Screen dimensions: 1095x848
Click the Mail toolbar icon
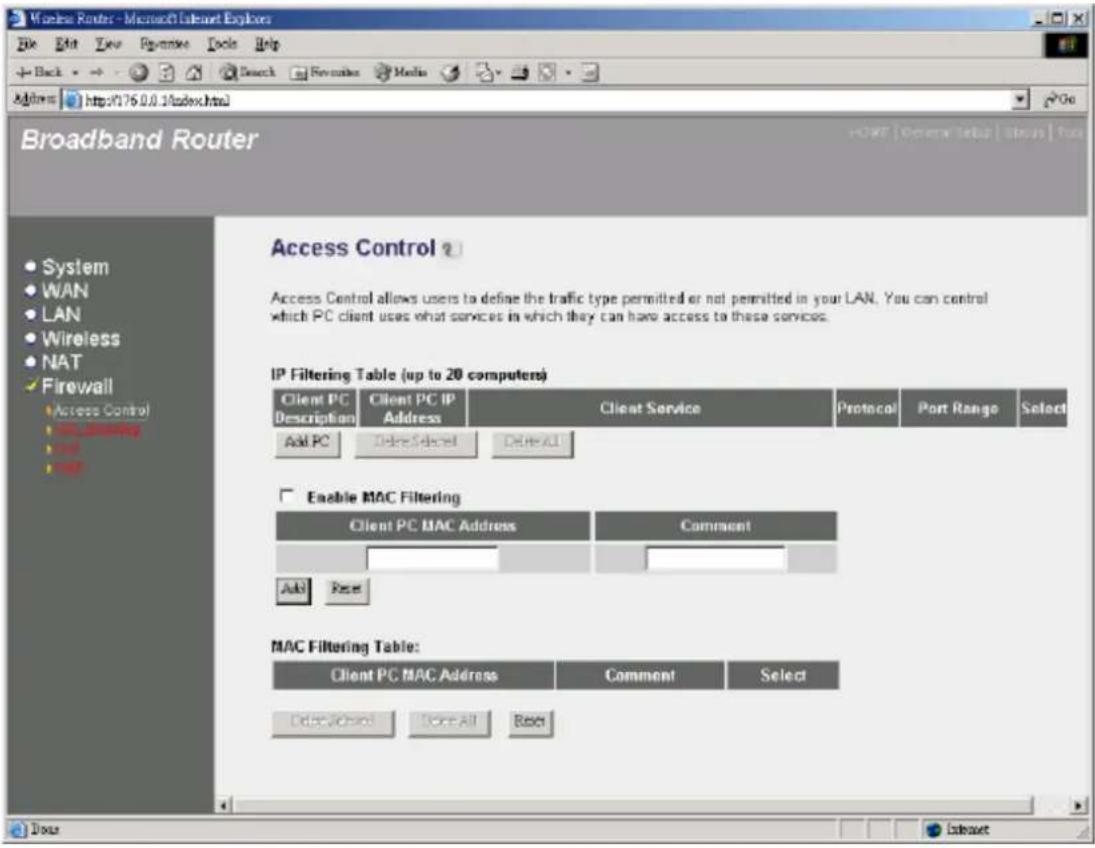click(485, 72)
